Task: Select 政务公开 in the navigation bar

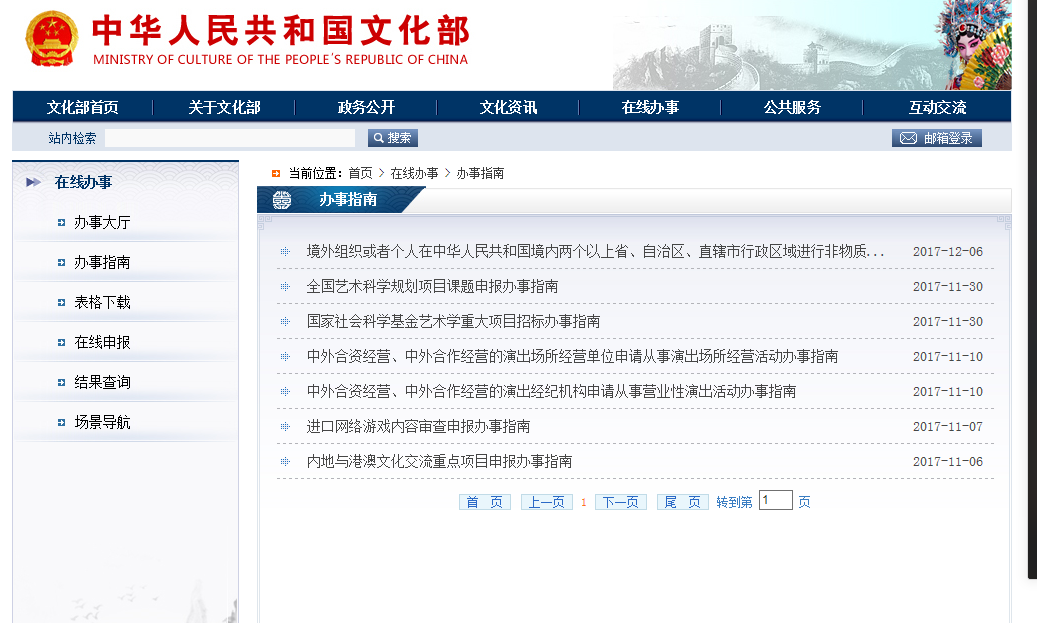Action: click(366, 107)
